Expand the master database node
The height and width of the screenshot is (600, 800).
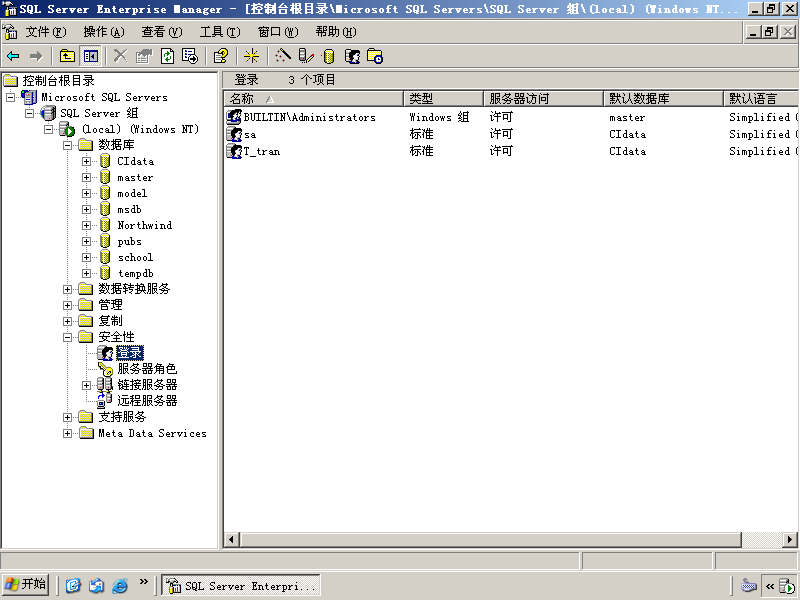[86, 178]
